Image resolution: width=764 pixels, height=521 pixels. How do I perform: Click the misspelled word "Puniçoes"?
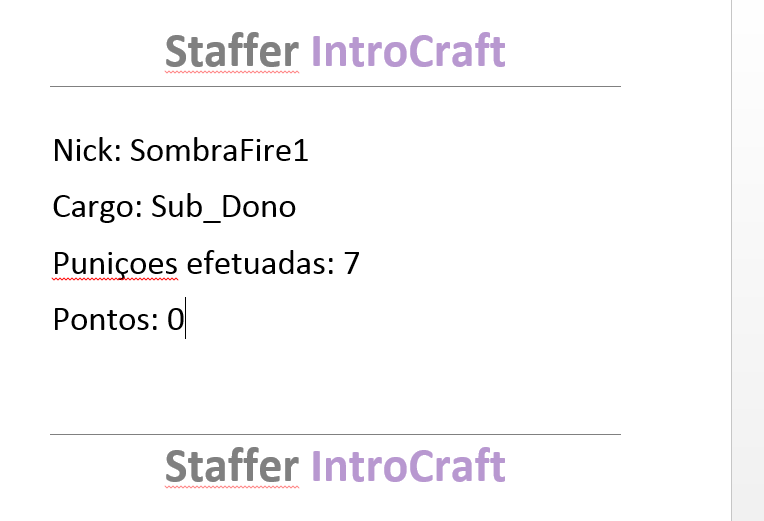pos(115,264)
